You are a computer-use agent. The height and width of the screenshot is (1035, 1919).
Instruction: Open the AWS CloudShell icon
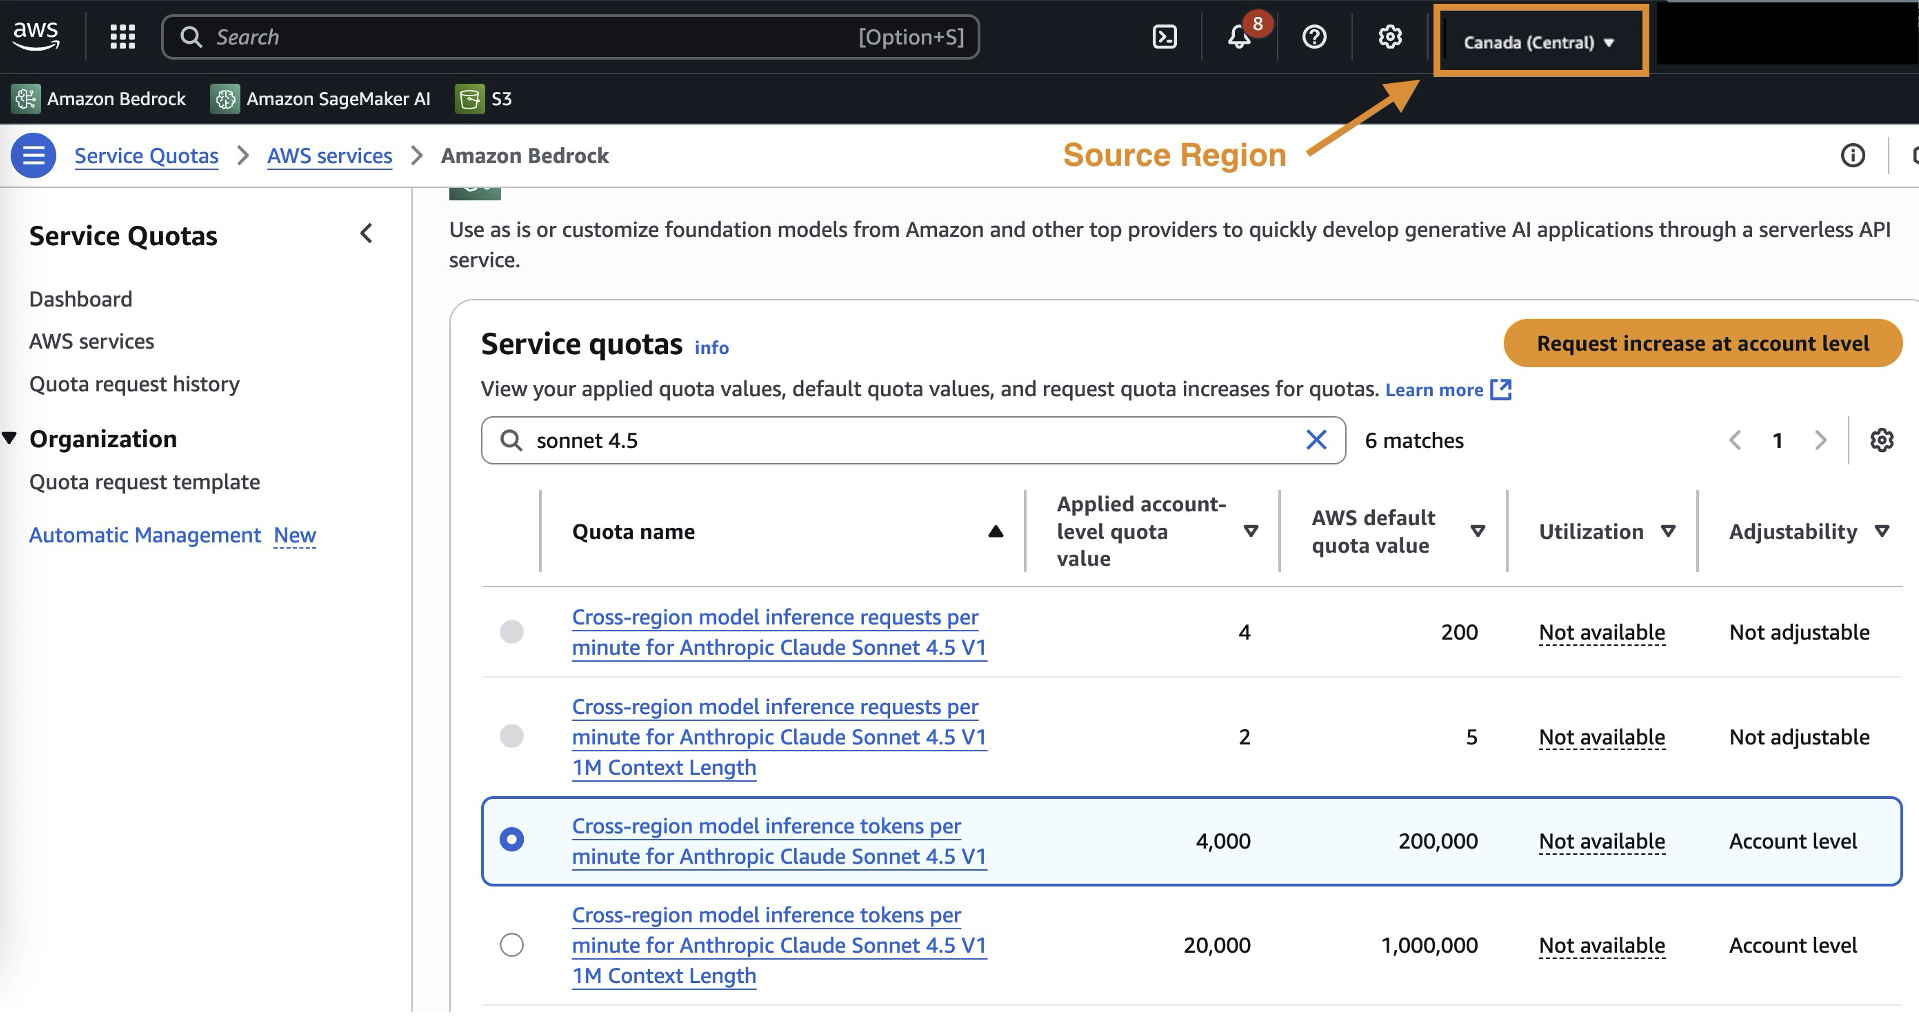point(1165,37)
